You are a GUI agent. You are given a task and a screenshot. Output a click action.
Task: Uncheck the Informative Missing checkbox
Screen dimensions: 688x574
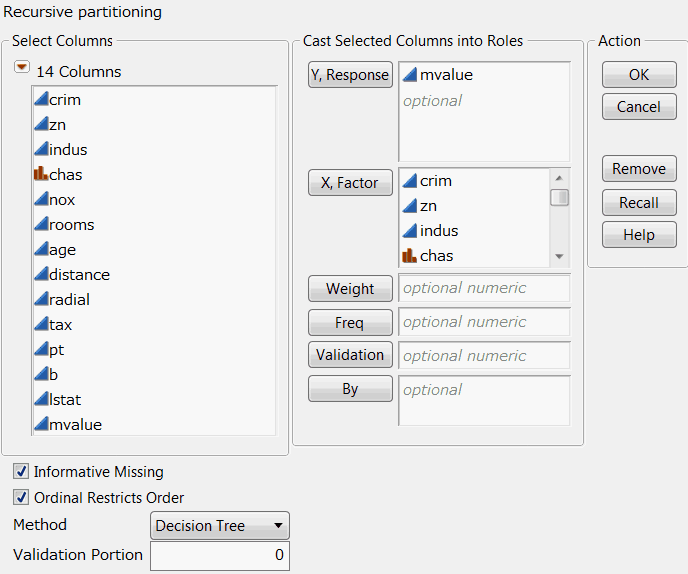tap(21, 472)
